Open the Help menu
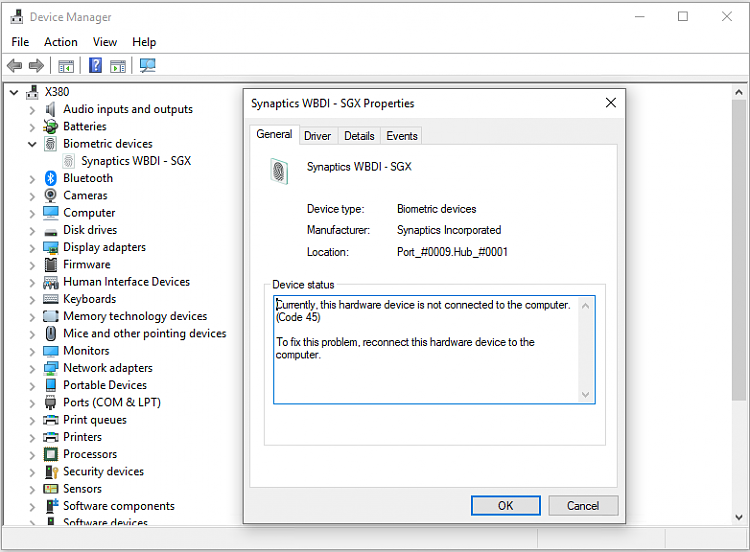 click(144, 42)
